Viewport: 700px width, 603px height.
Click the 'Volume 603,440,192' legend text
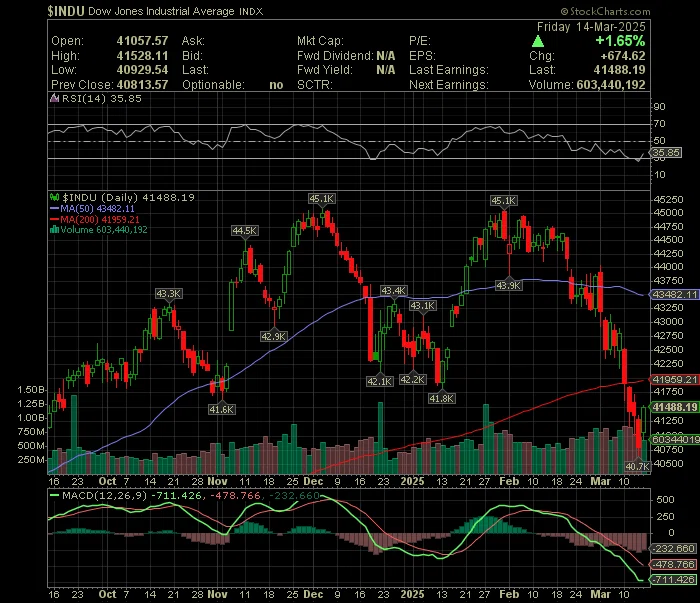pos(104,230)
